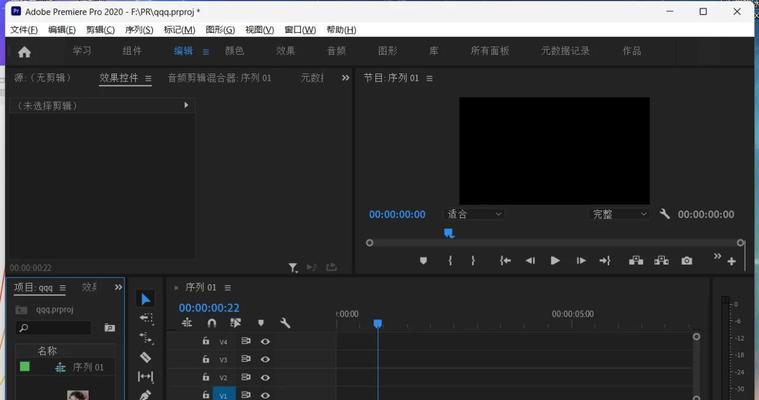Expand the 未选择剪辑 arrow
This screenshot has width=759, height=400.
tap(186, 105)
